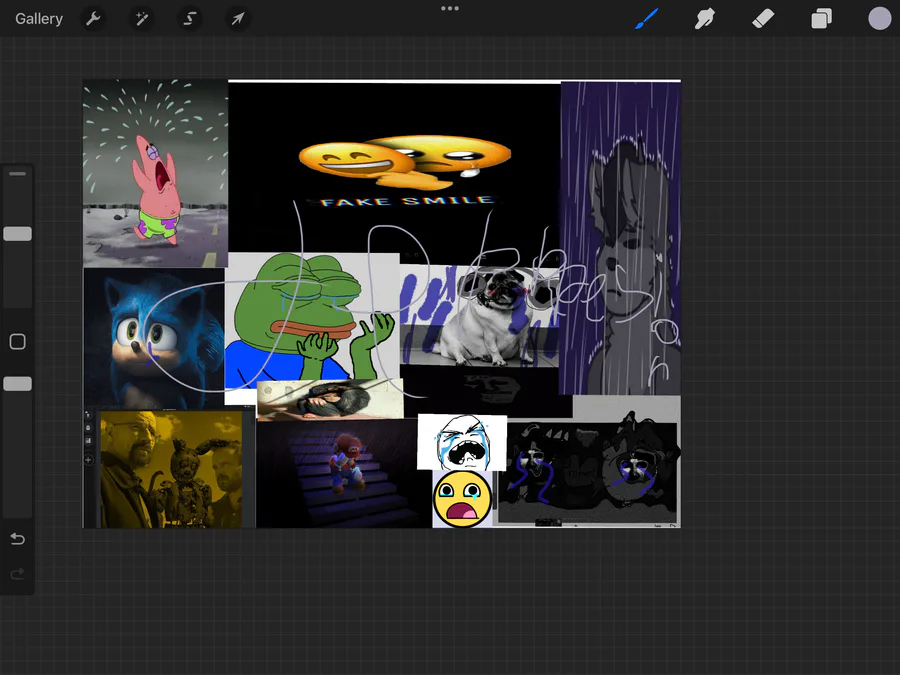Select the Eraser tool
This screenshot has width=900, height=675.
[763, 18]
